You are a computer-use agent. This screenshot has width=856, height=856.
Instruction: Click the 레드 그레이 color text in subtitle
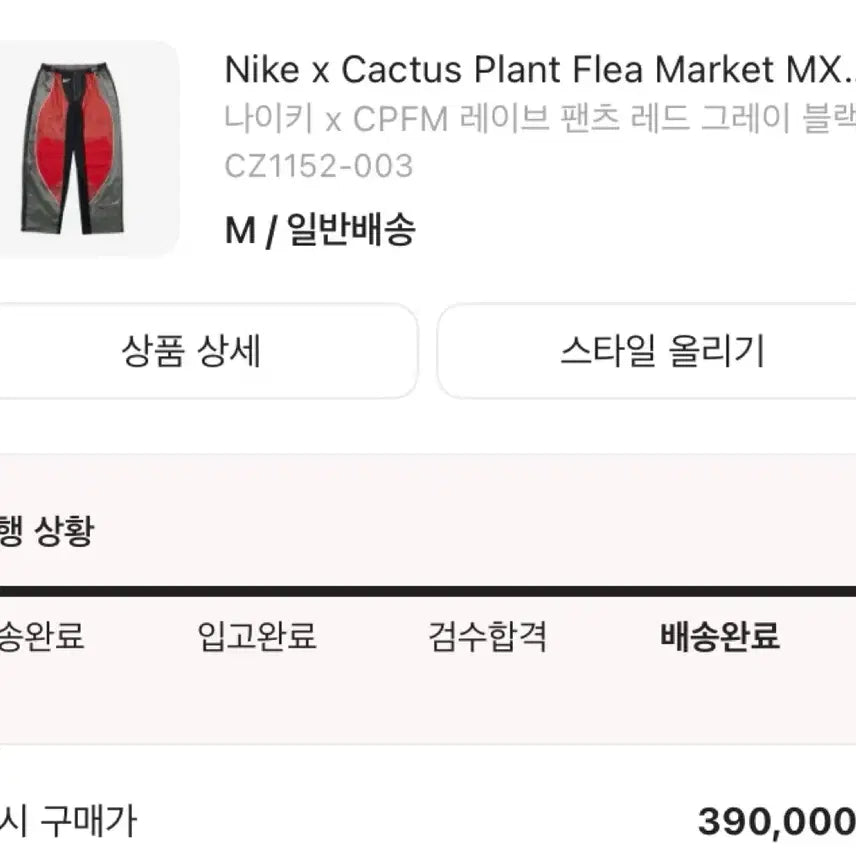click(x=711, y=118)
